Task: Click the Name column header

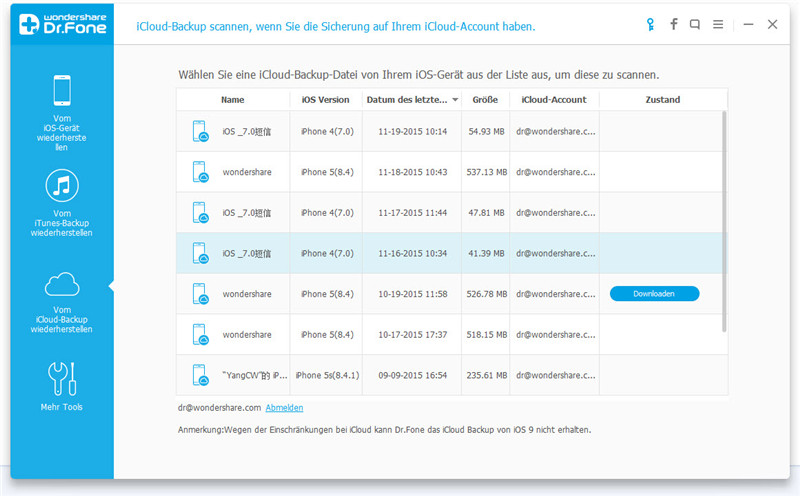Action: (x=233, y=100)
